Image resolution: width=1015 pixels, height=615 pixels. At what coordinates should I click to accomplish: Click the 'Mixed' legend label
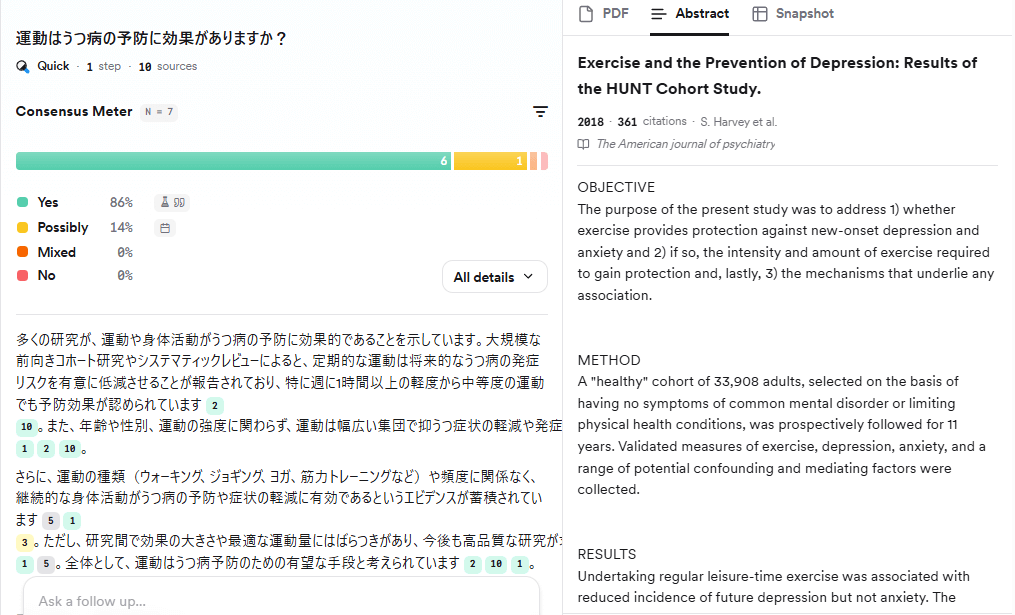pyautogui.click(x=57, y=252)
